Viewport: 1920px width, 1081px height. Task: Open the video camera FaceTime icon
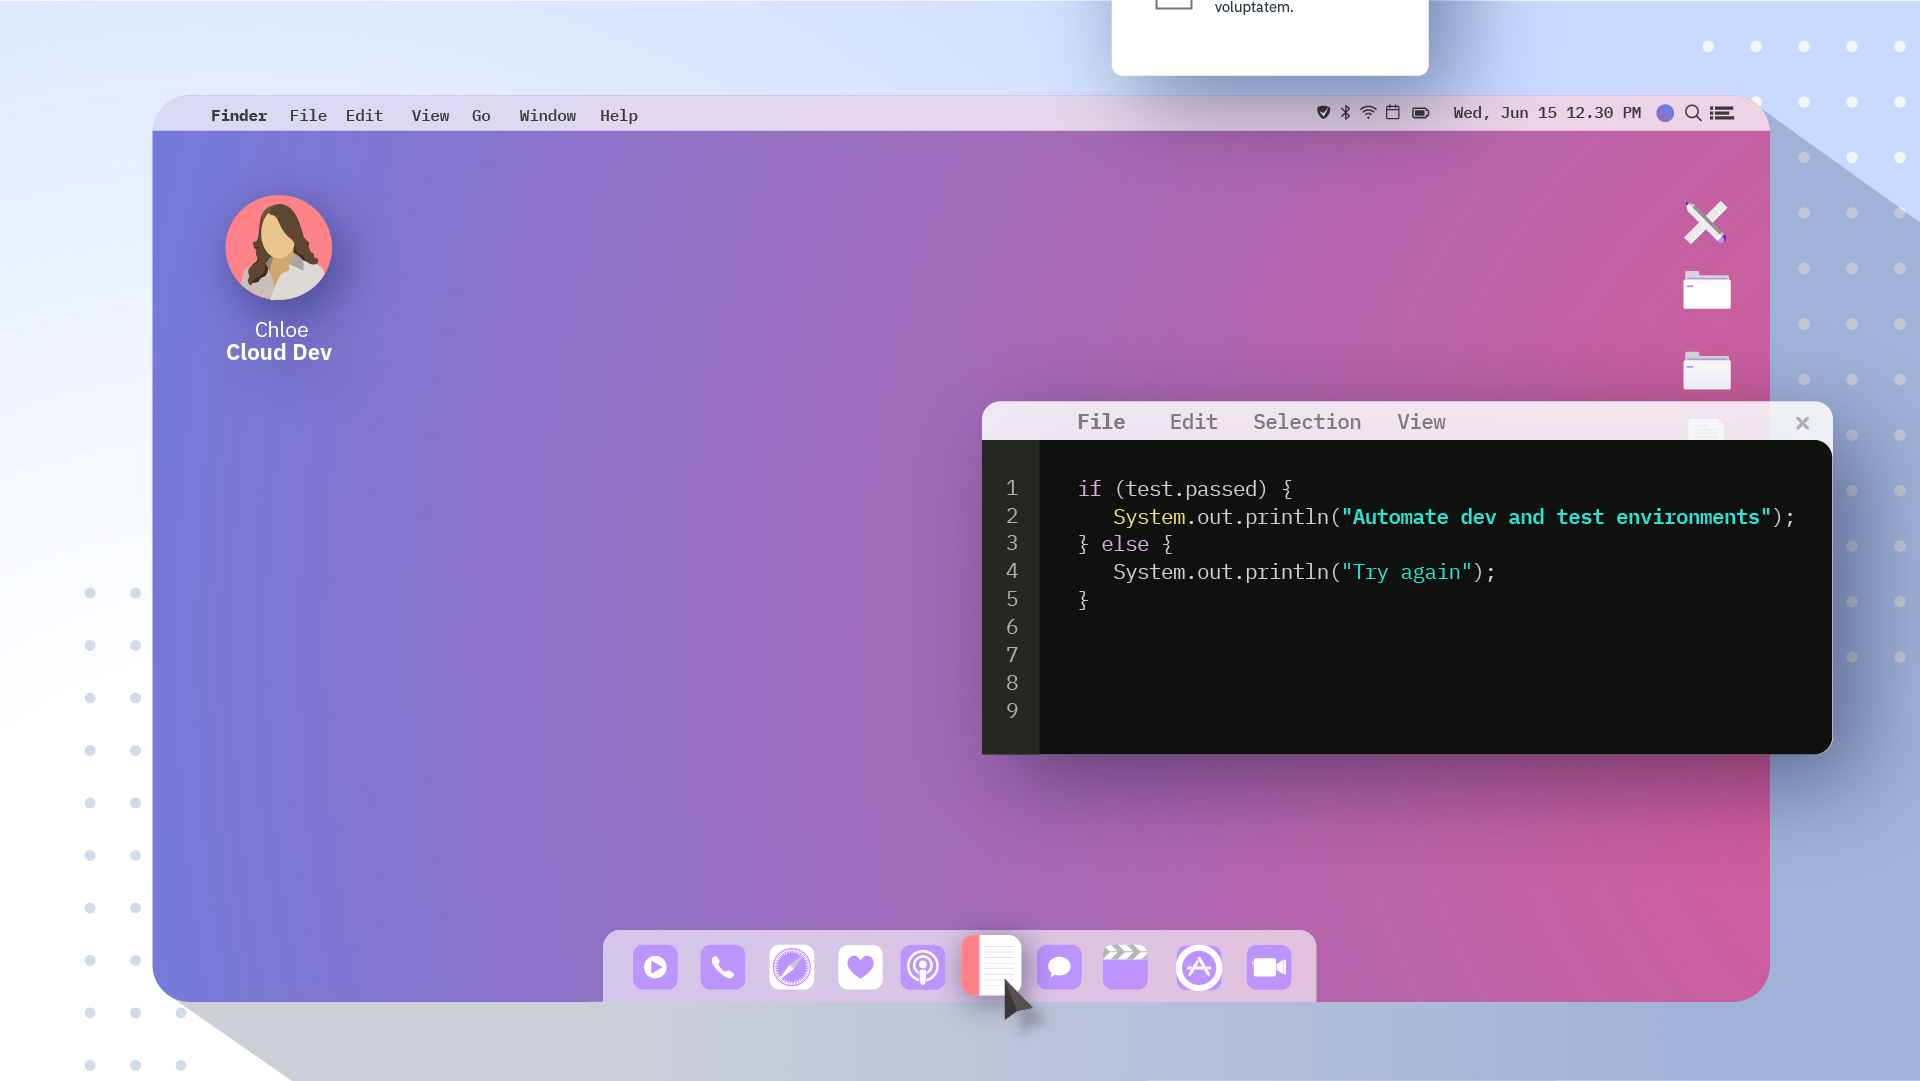[1268, 968]
